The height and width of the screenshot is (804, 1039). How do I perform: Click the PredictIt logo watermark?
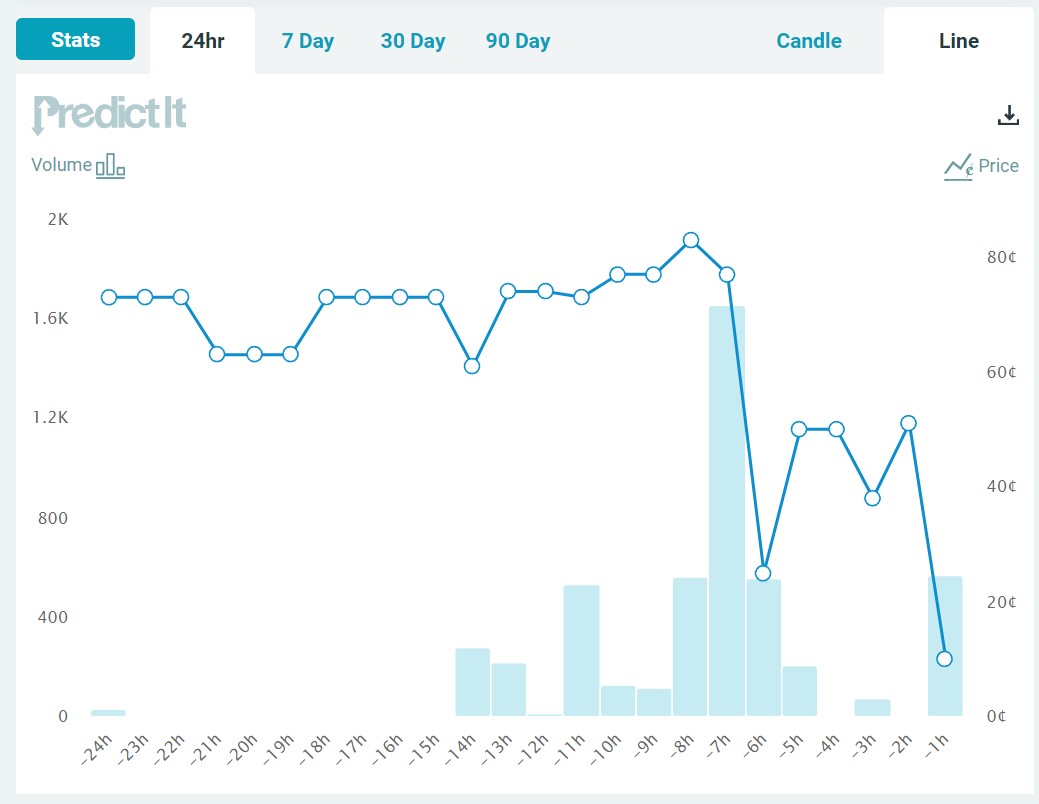109,115
